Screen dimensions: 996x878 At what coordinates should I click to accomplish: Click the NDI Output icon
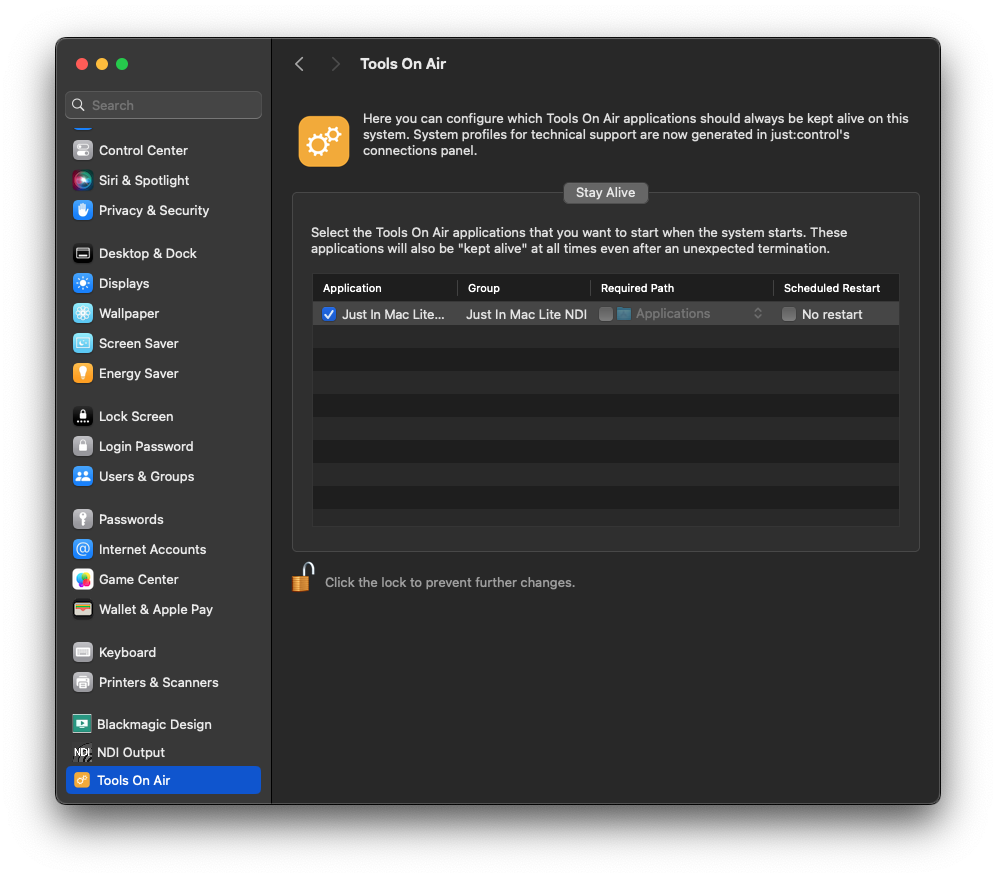(x=82, y=752)
